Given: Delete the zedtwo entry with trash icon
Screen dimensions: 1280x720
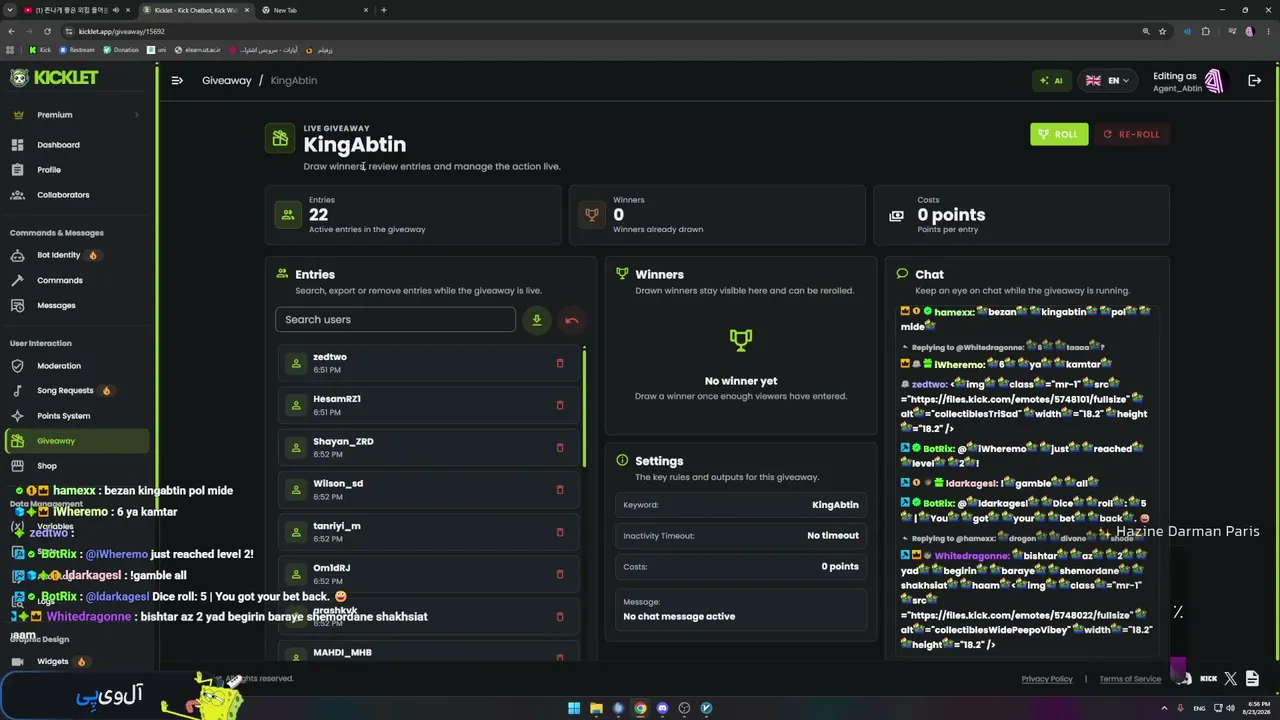Looking at the screenshot, I should tap(560, 363).
